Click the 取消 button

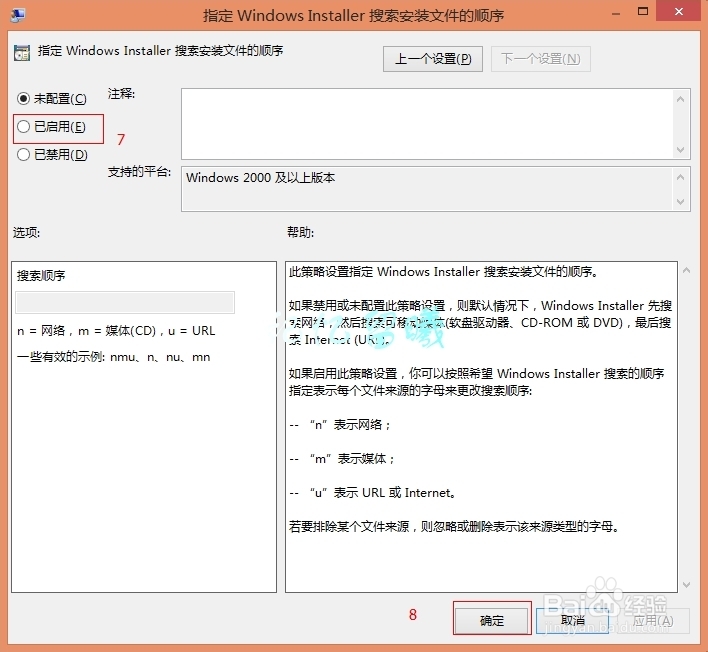coord(573,620)
